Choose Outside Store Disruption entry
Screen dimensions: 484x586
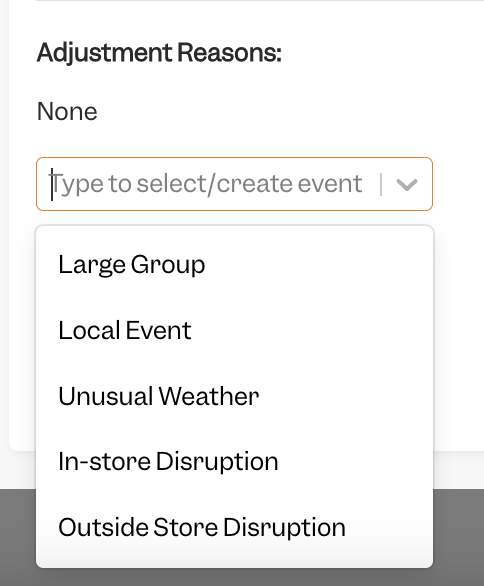pos(234,527)
